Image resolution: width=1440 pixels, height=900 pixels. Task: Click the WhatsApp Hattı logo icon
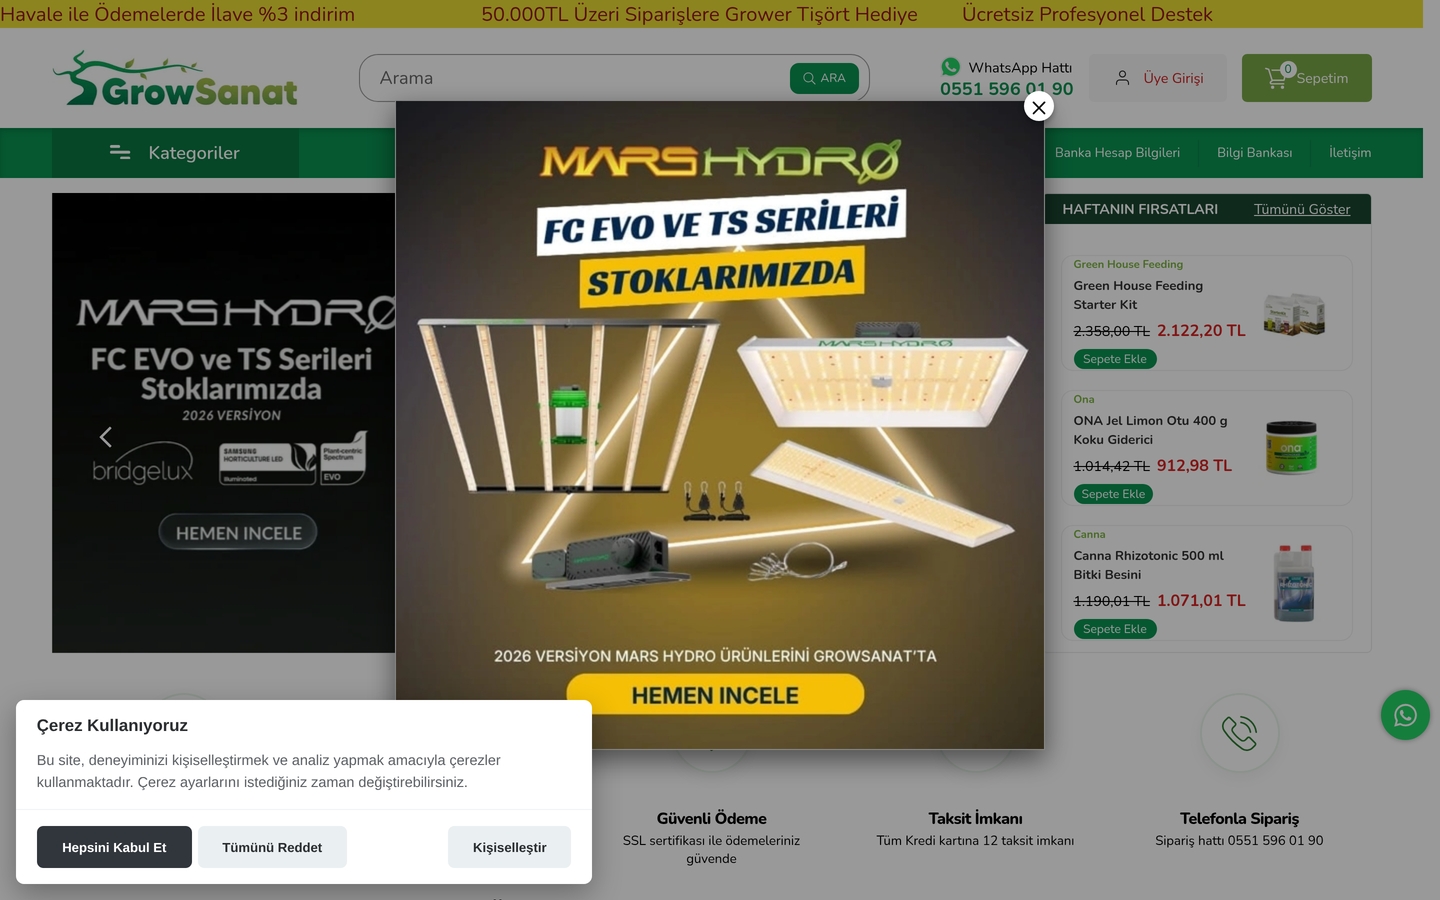tap(950, 67)
